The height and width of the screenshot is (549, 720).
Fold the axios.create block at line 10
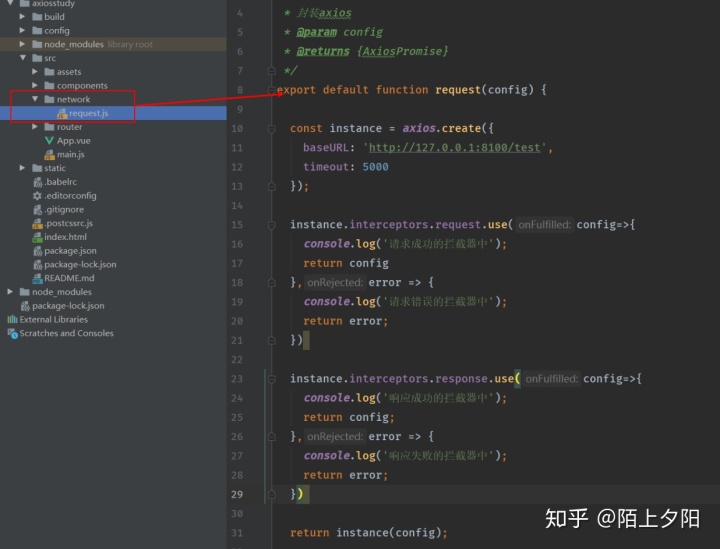pyautogui.click(x=271, y=129)
